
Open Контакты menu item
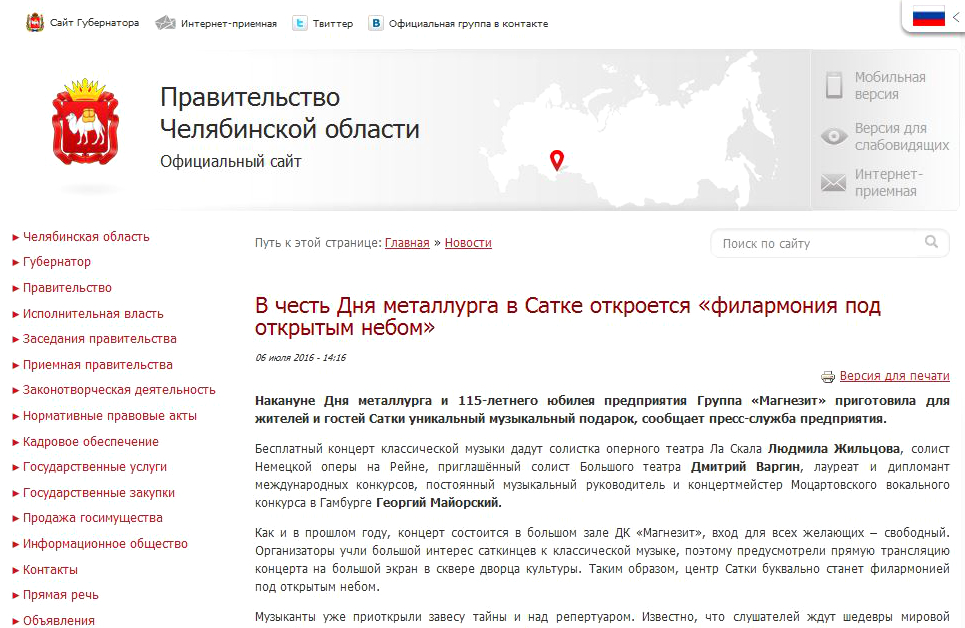point(50,570)
